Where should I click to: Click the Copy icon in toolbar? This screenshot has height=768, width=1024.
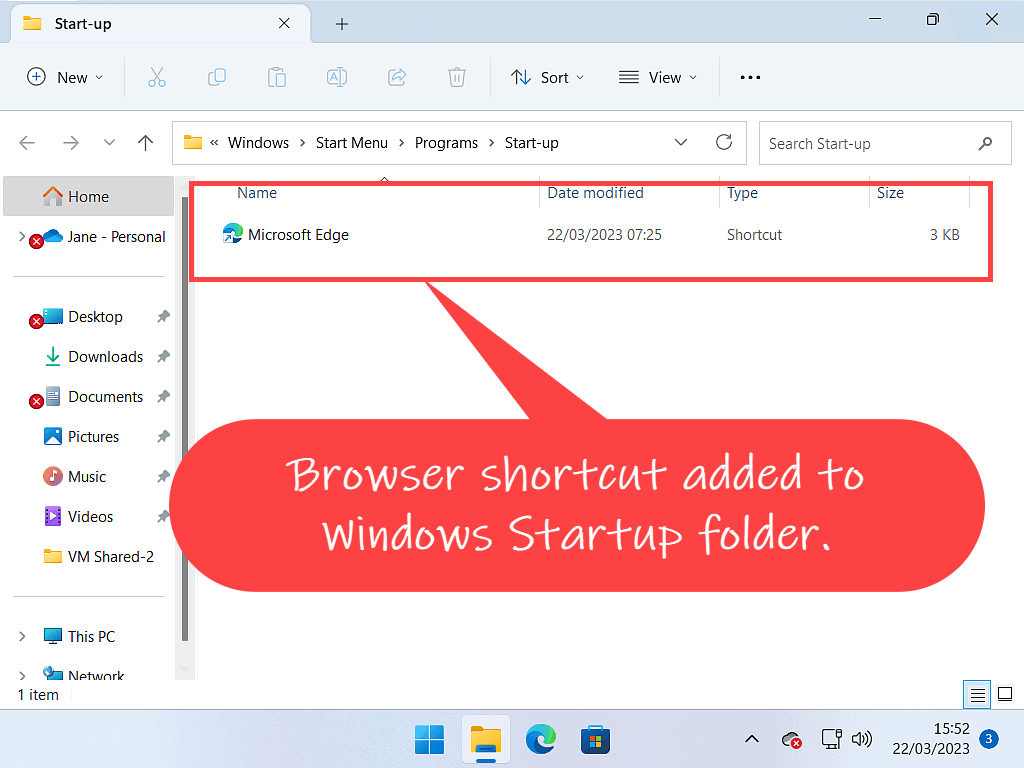click(x=217, y=77)
